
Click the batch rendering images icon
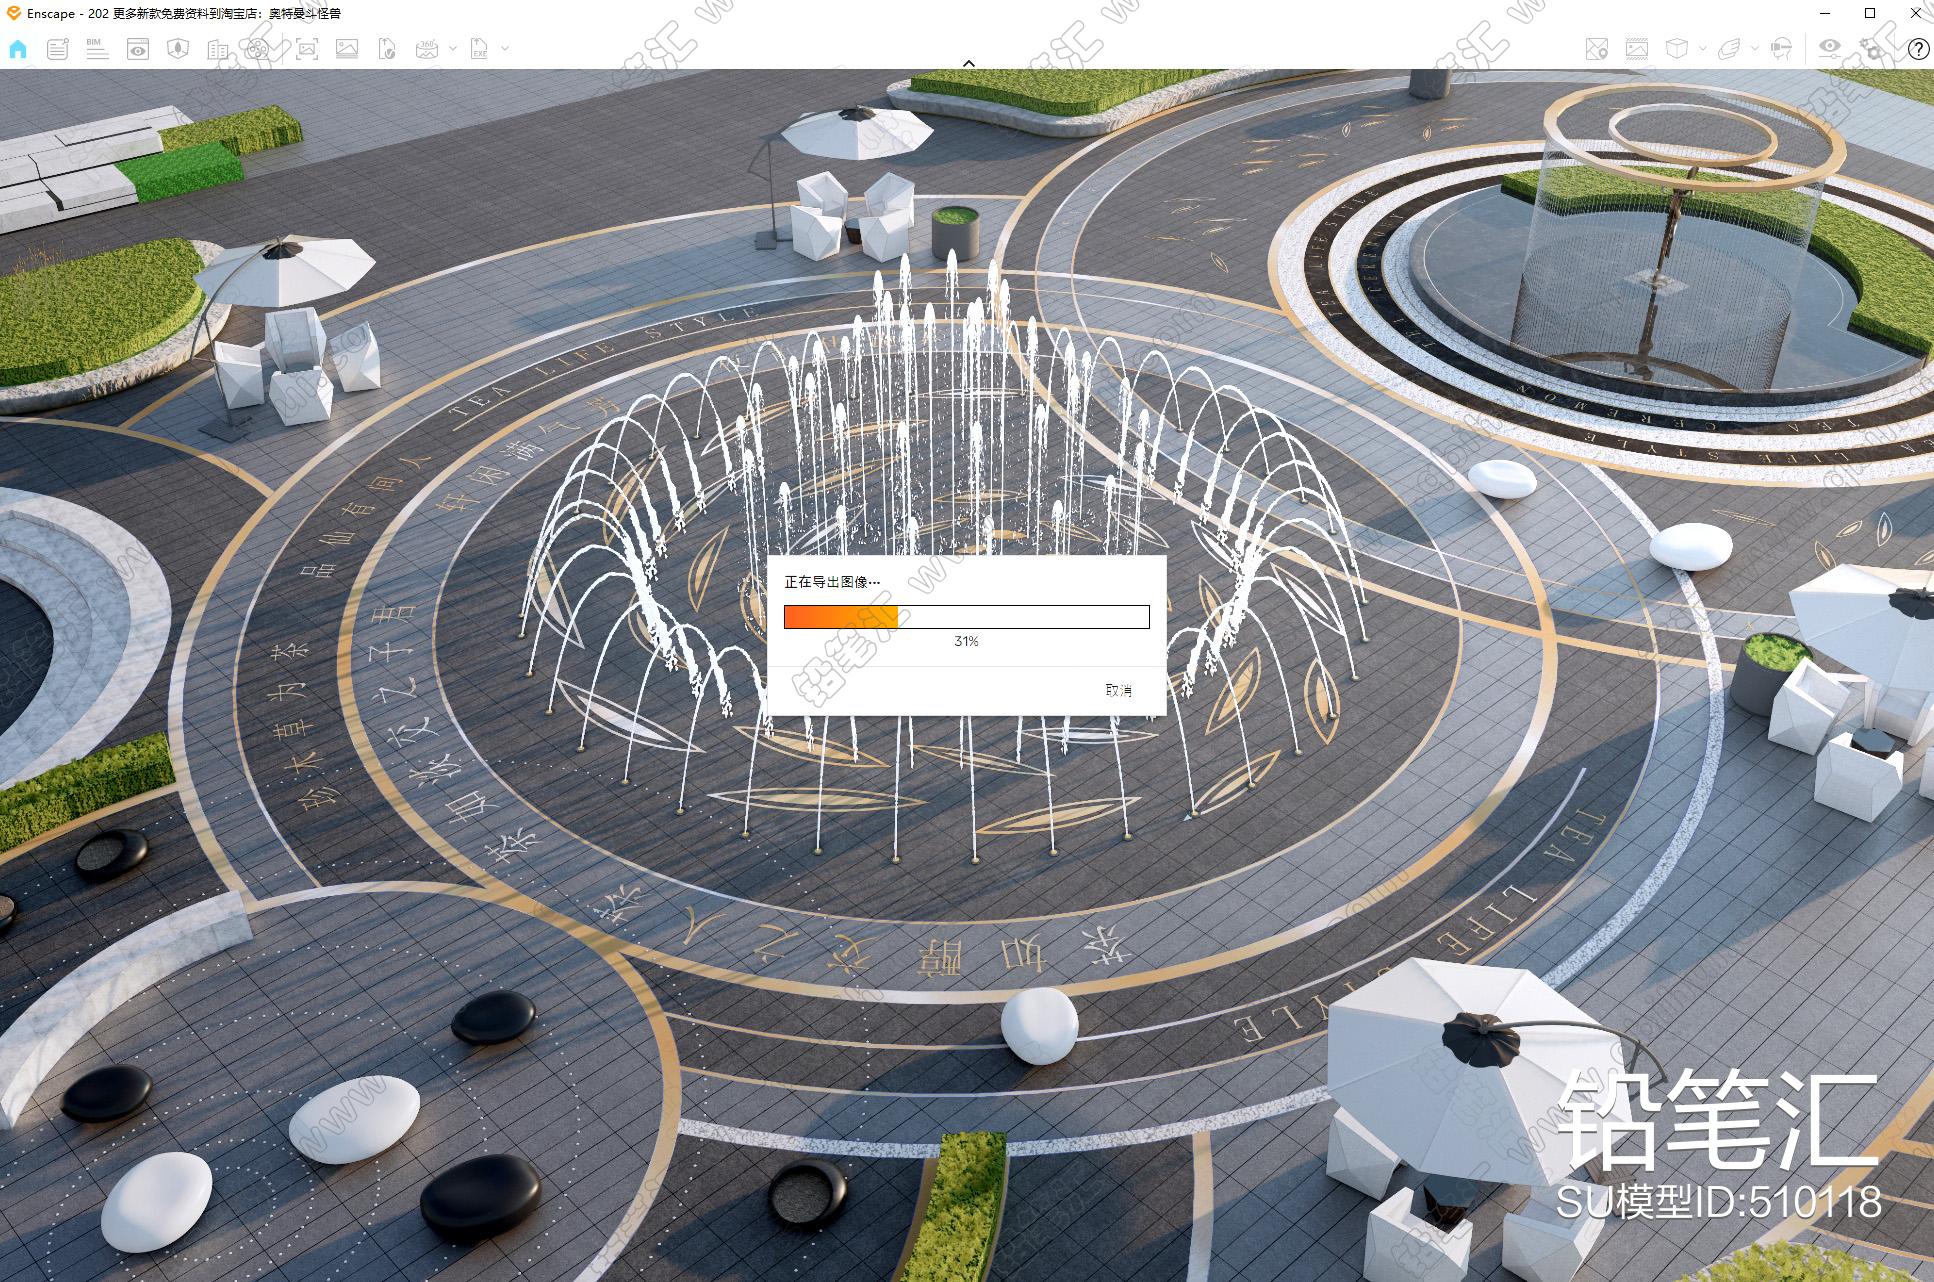tap(347, 49)
